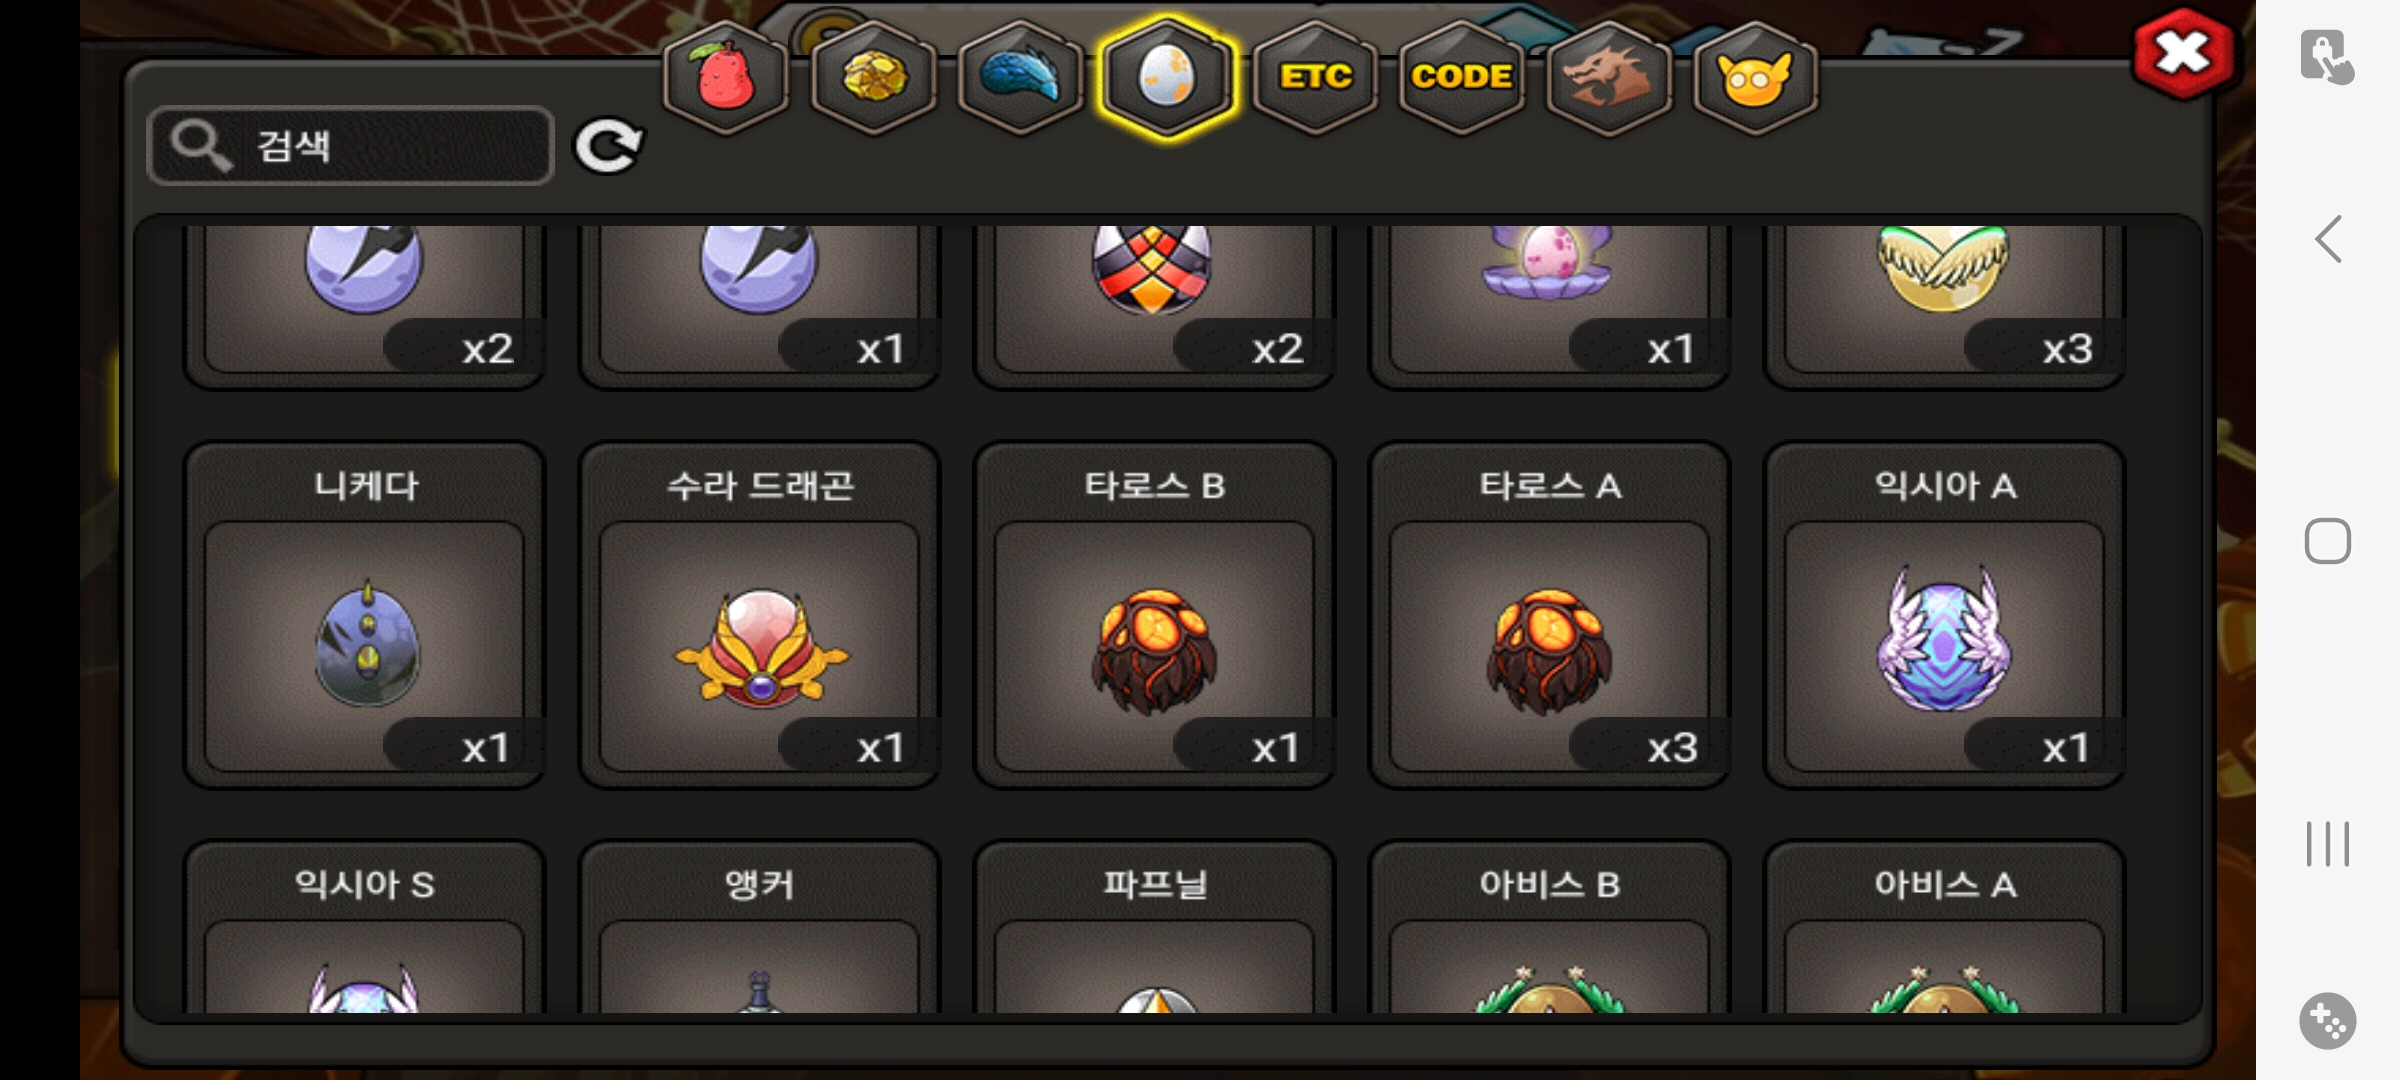Tap the Android back arrow
The height and width of the screenshot is (1080, 2400).
[x=2328, y=240]
